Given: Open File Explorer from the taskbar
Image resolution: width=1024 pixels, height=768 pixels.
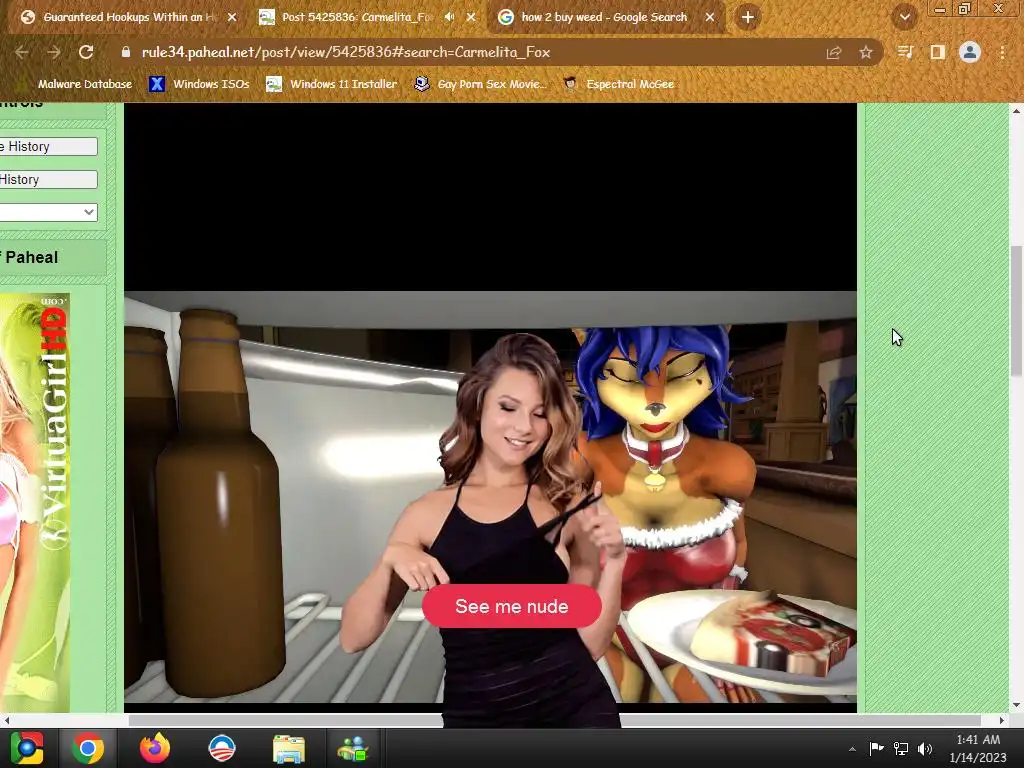Looking at the screenshot, I should point(288,749).
